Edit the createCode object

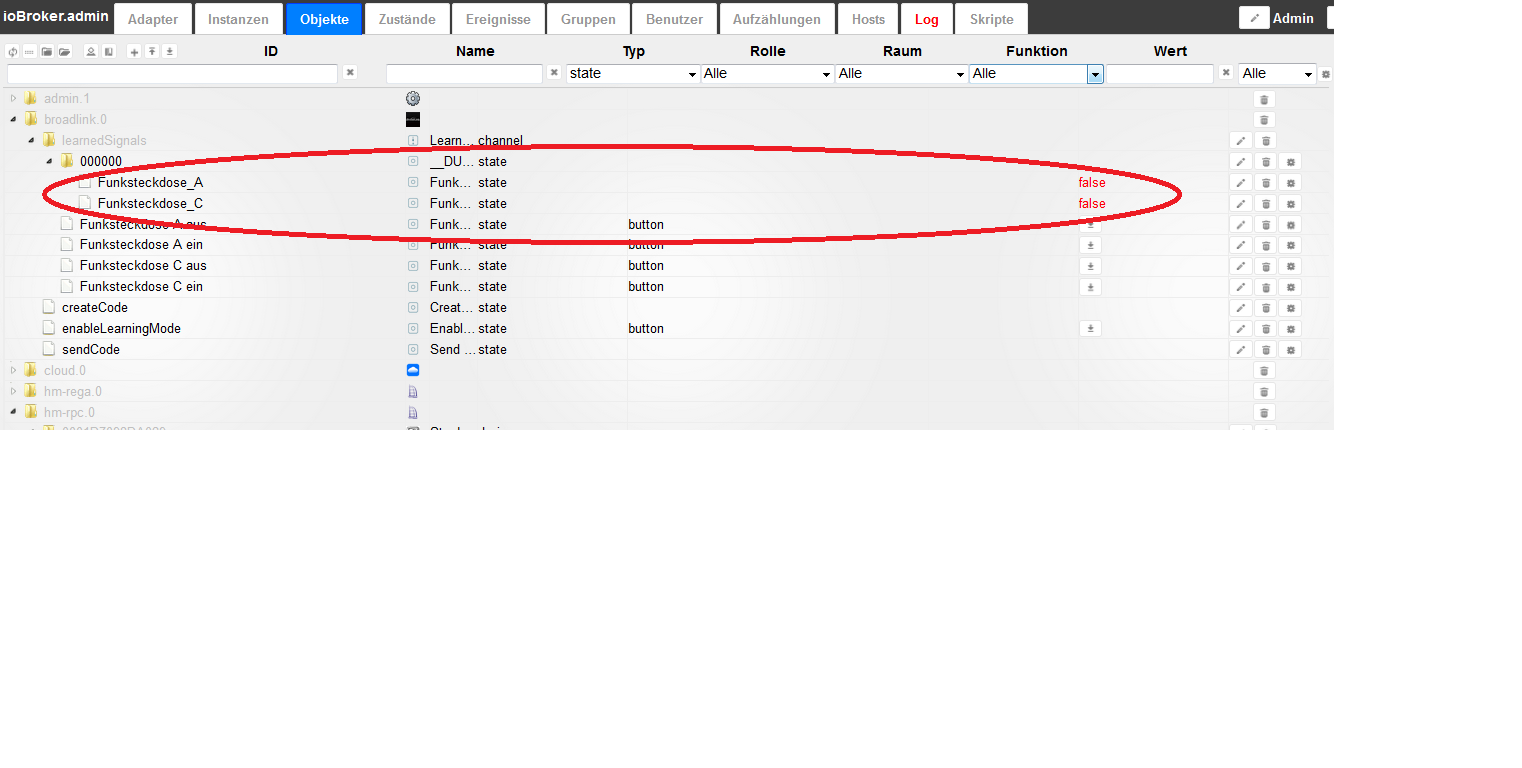[x=1240, y=308]
